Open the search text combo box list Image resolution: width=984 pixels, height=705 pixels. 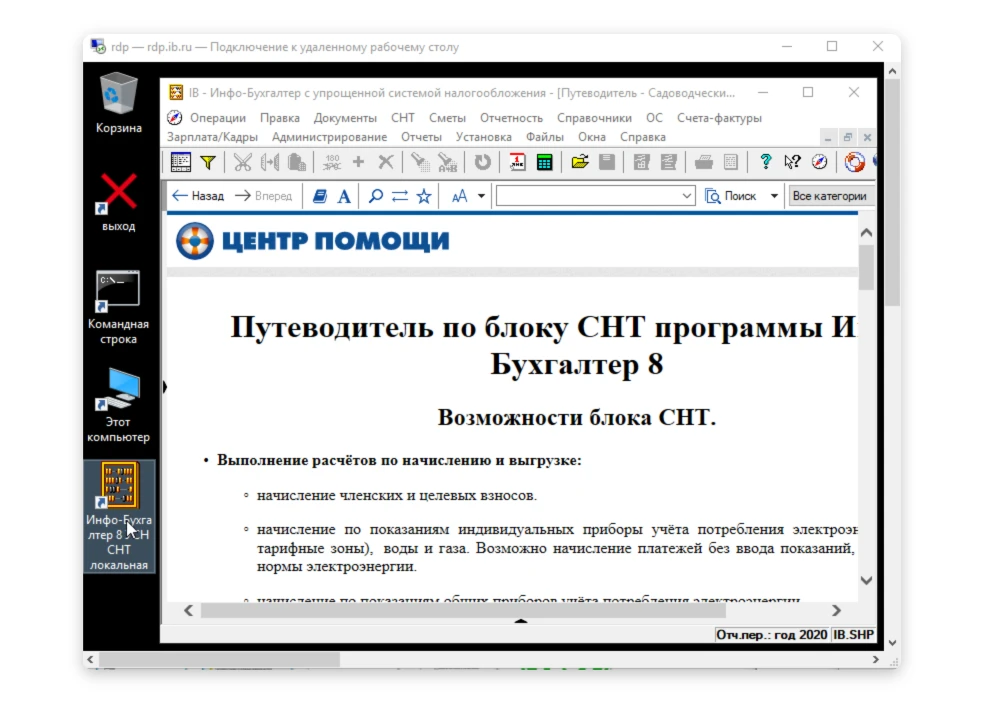point(687,196)
